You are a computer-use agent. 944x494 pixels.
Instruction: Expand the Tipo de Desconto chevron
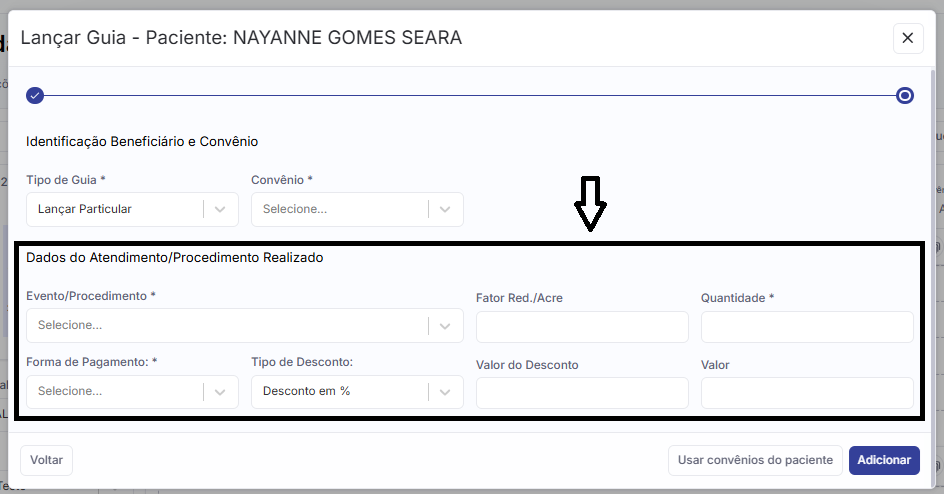click(x=446, y=392)
